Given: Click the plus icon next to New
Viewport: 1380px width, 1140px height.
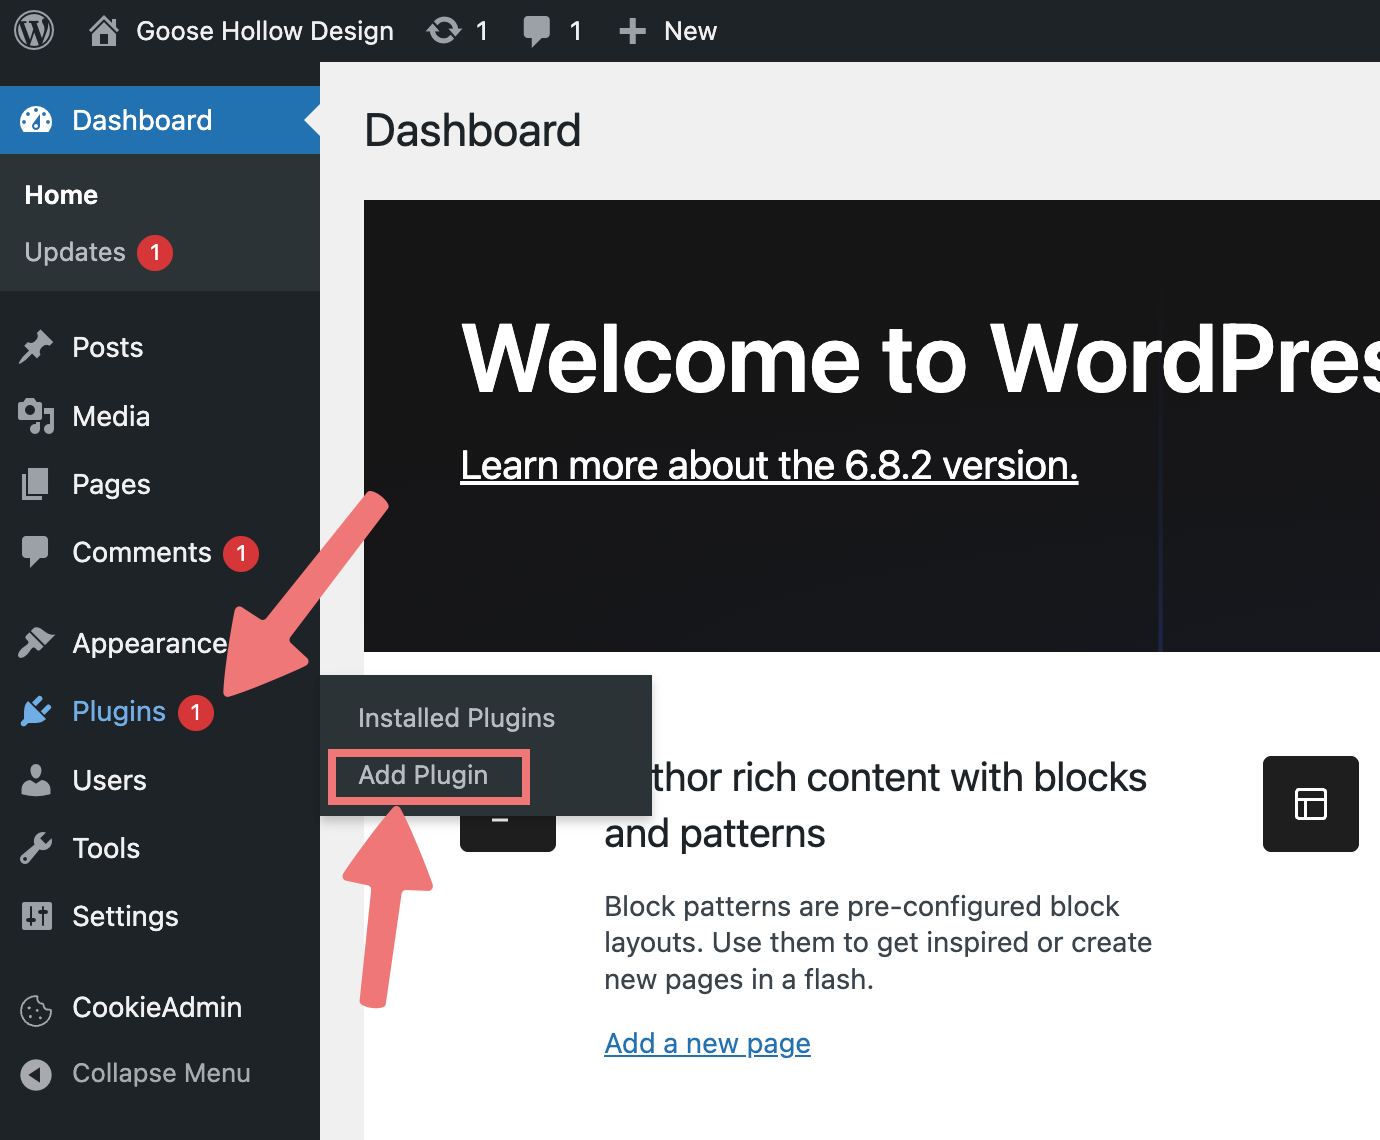Looking at the screenshot, I should pos(632,31).
